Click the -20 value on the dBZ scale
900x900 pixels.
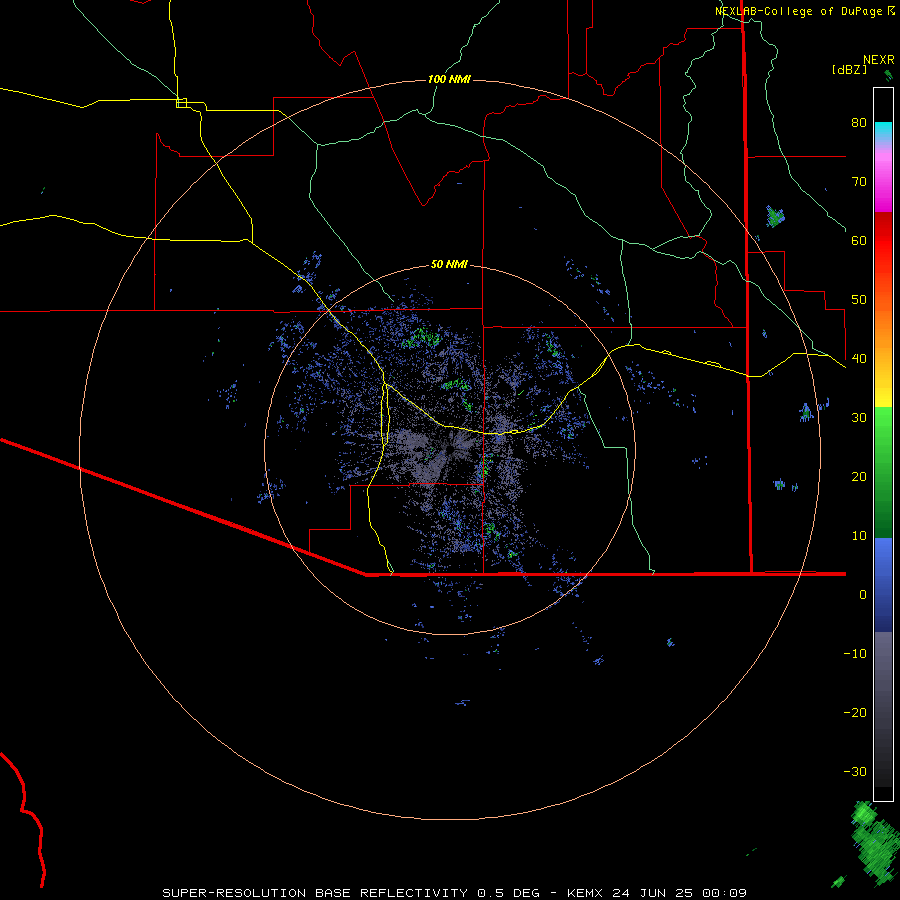(x=855, y=712)
